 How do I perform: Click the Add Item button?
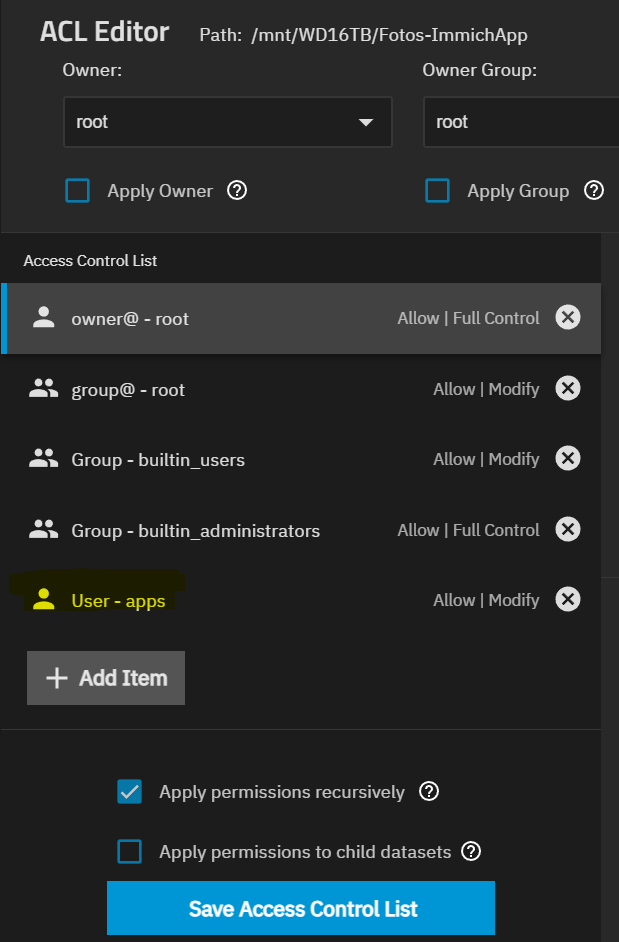[106, 678]
